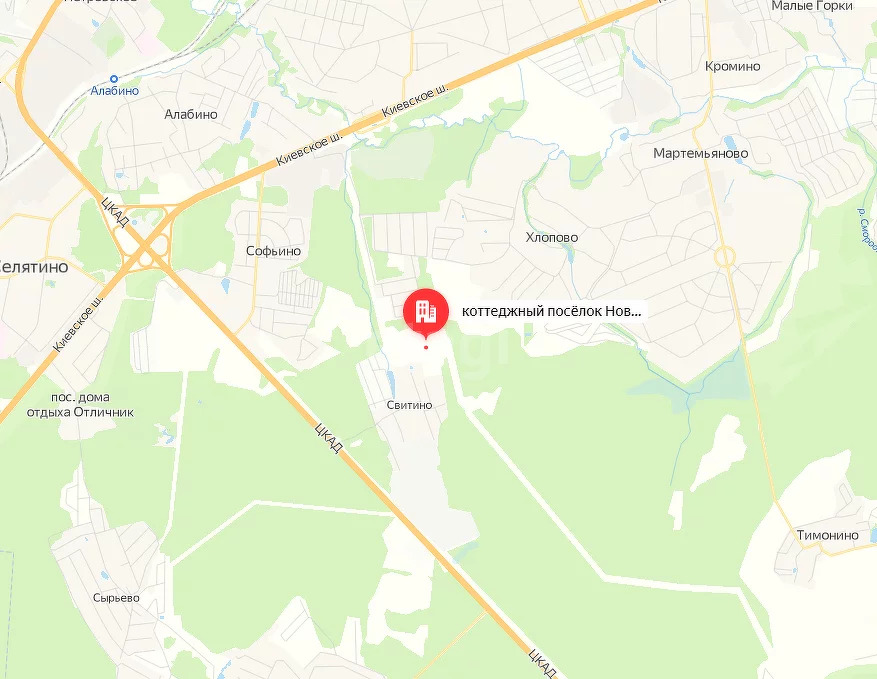Click the Мартемьяново village label
Screen dimensions: 877x679
700,153
